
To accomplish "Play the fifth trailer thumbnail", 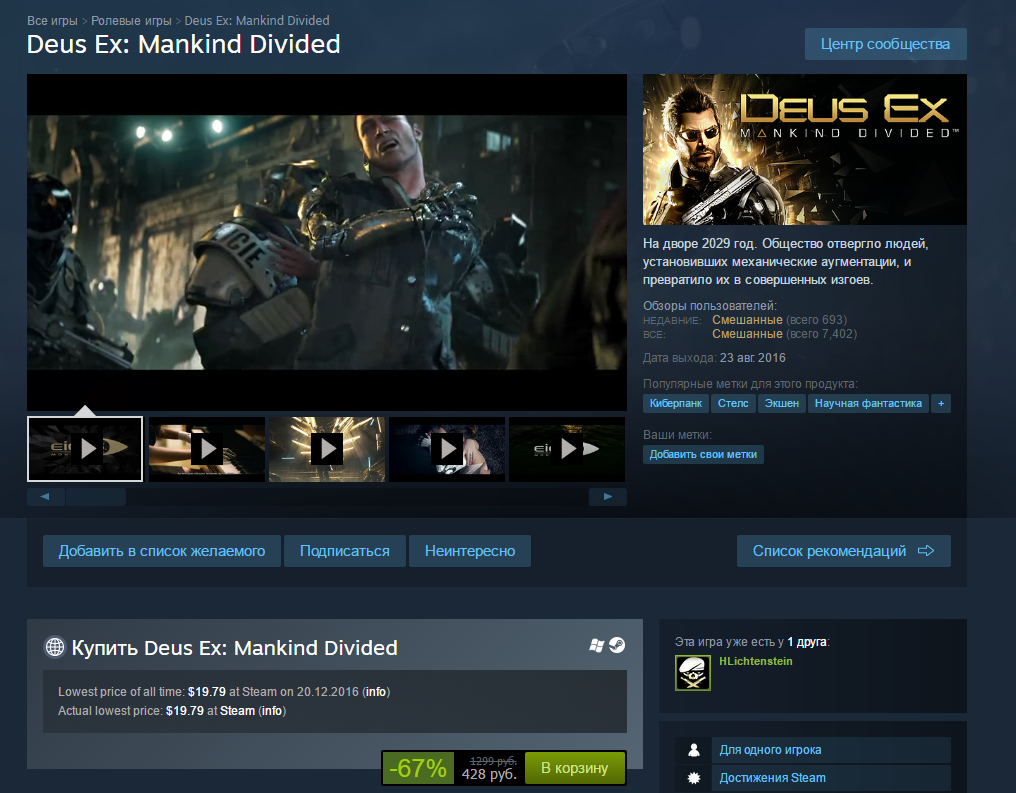I will click(x=567, y=449).
